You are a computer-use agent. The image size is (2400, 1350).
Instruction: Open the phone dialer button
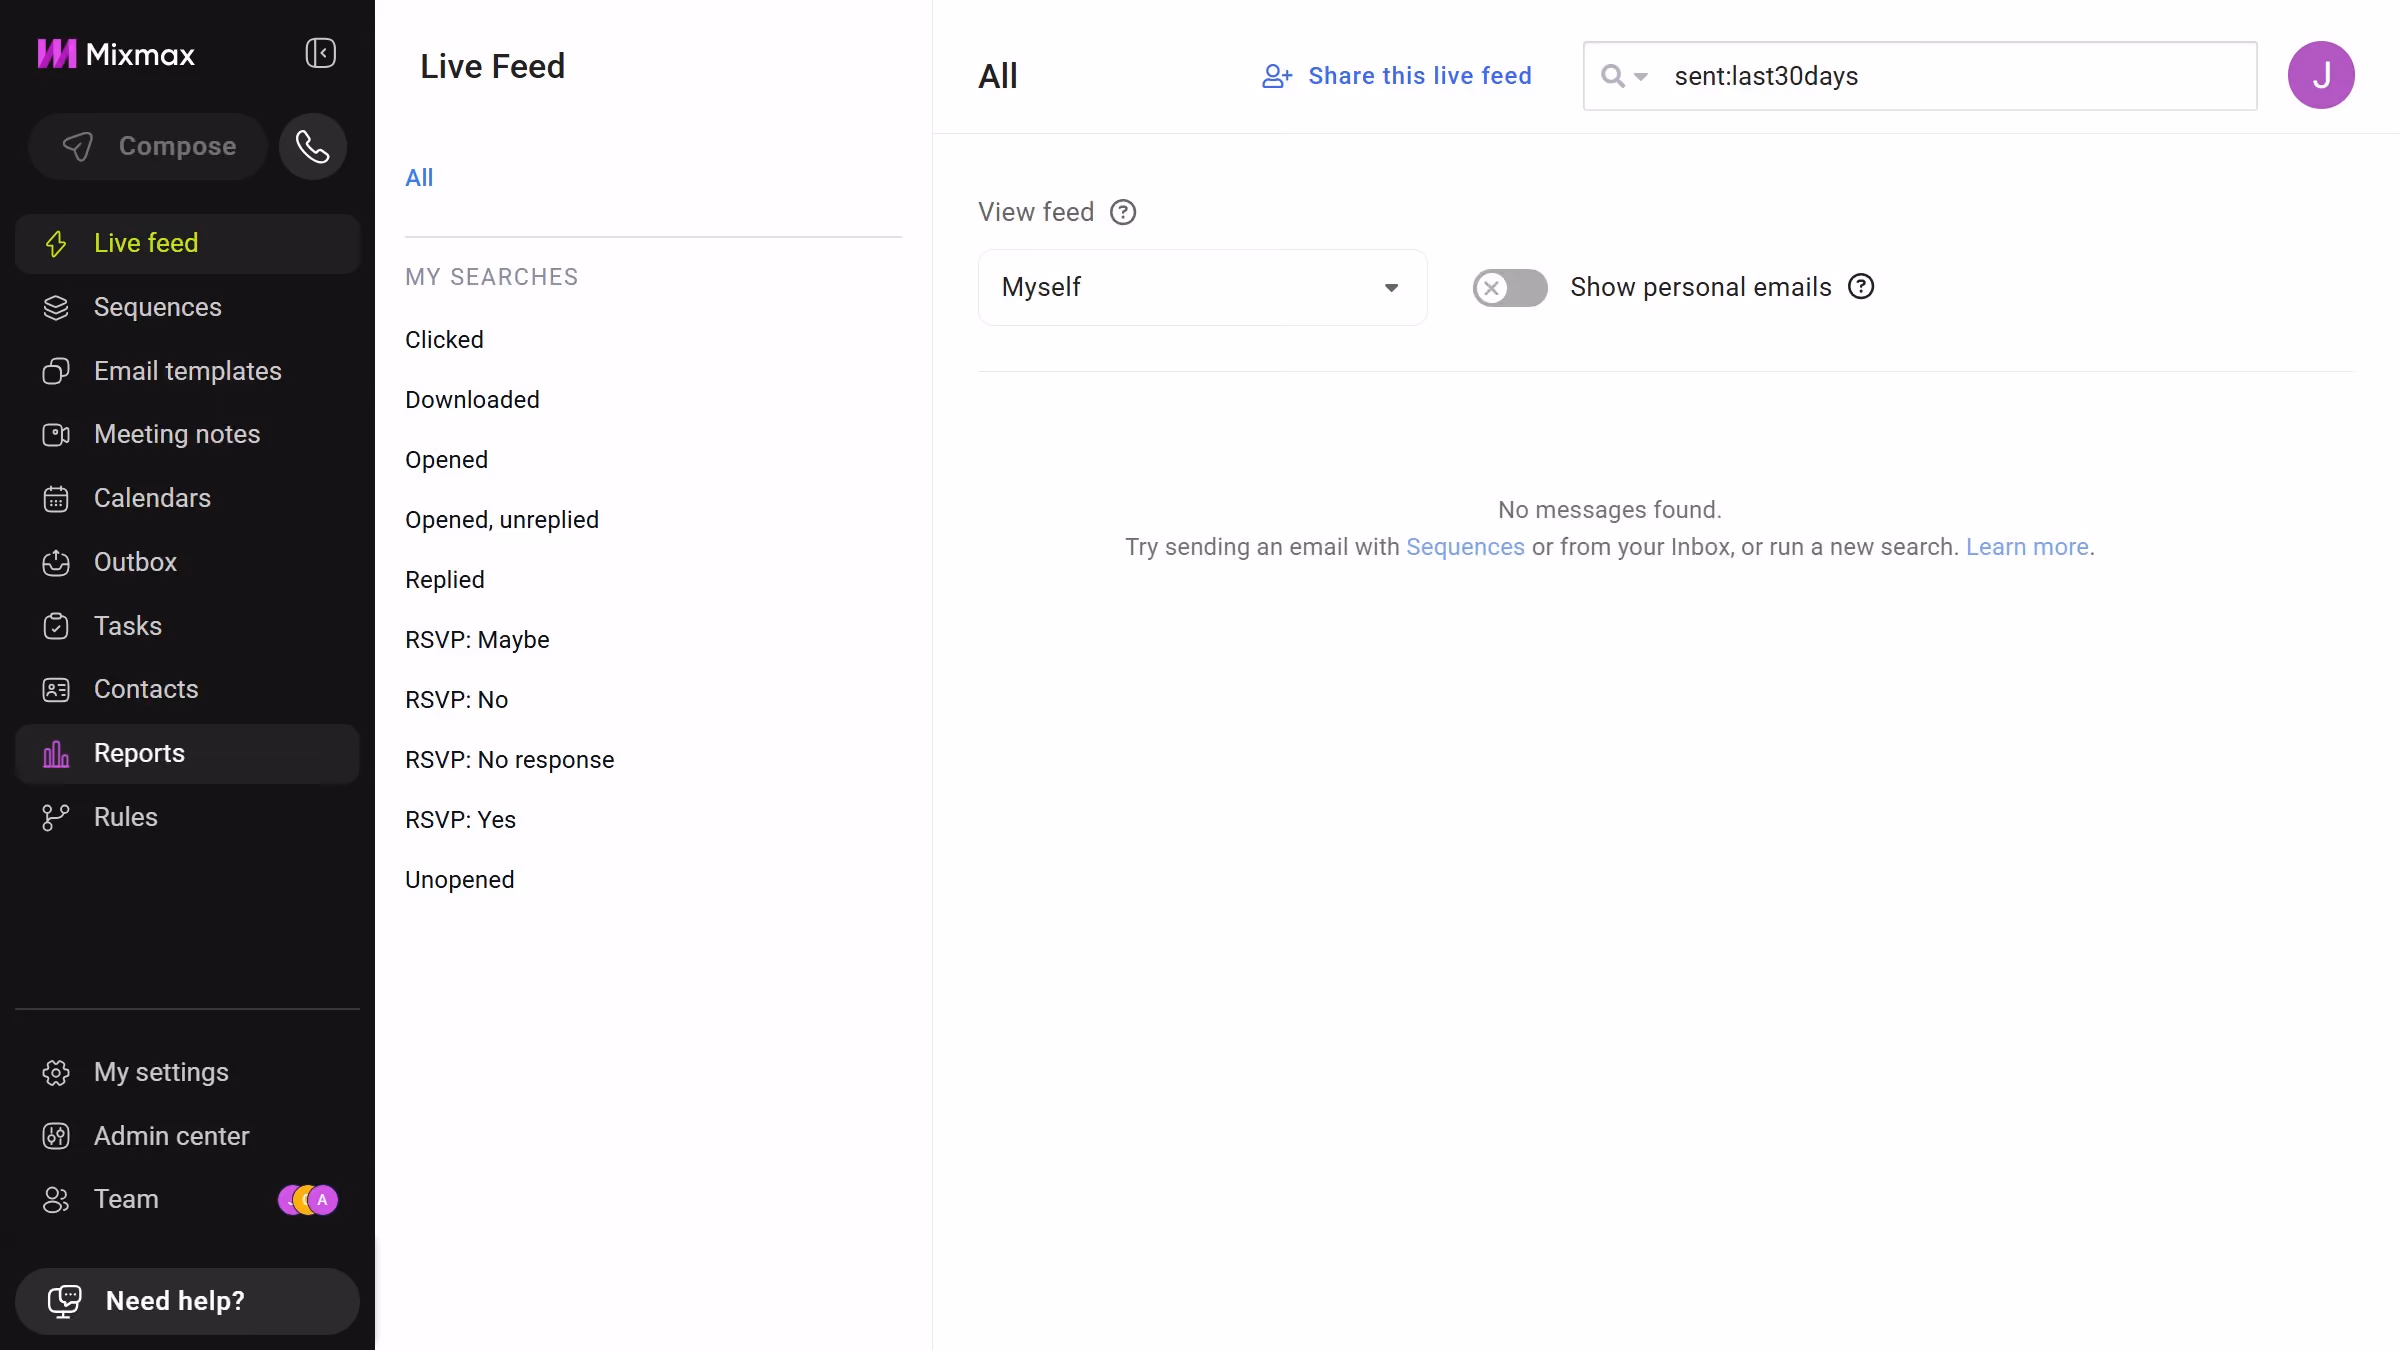click(313, 147)
